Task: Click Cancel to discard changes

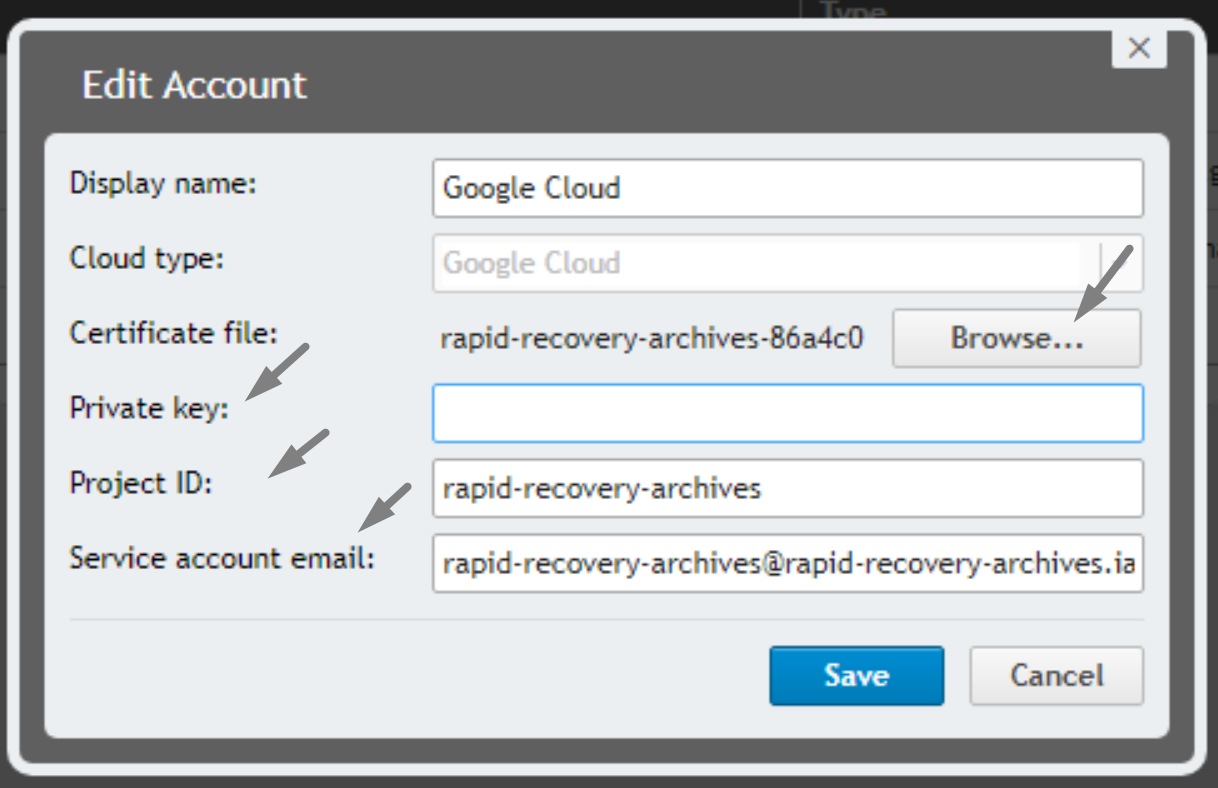Action: pos(1056,675)
